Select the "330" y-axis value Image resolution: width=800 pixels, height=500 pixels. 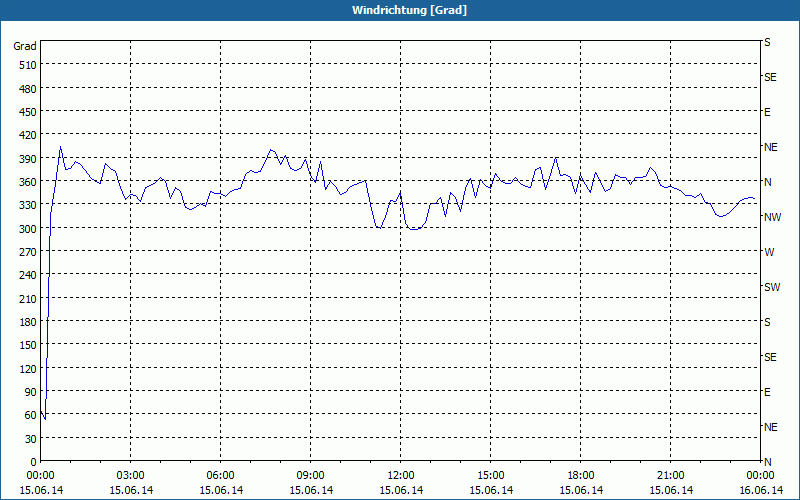tap(28, 206)
